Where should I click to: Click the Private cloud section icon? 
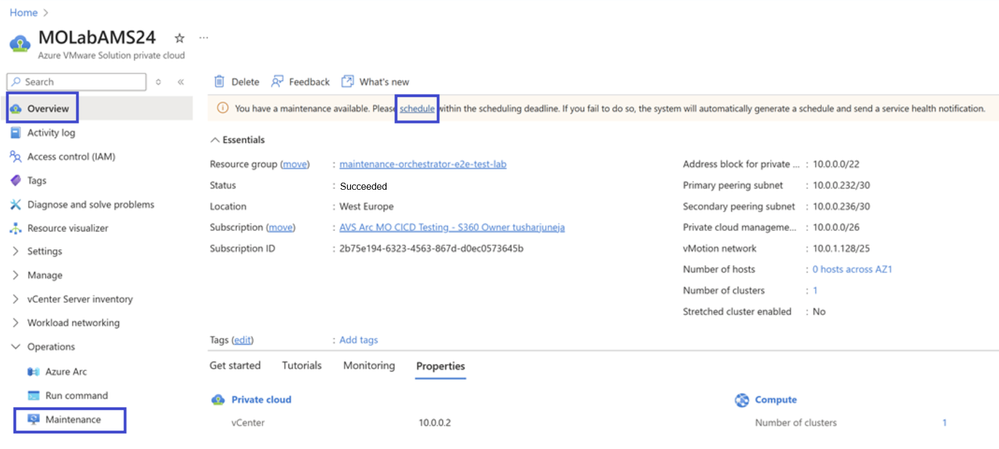[x=218, y=400]
